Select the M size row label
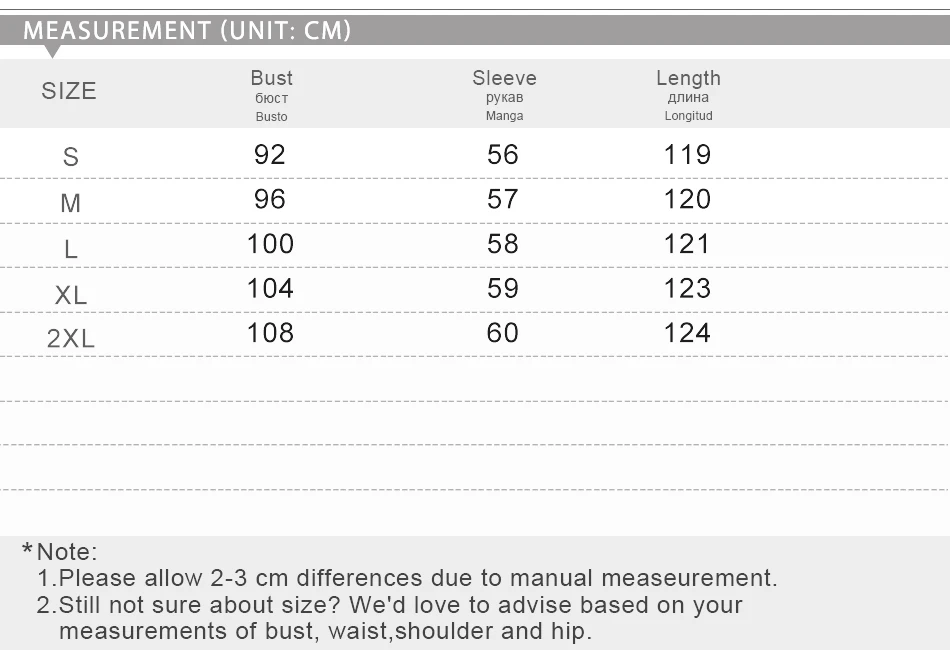950x650 pixels. [x=71, y=203]
